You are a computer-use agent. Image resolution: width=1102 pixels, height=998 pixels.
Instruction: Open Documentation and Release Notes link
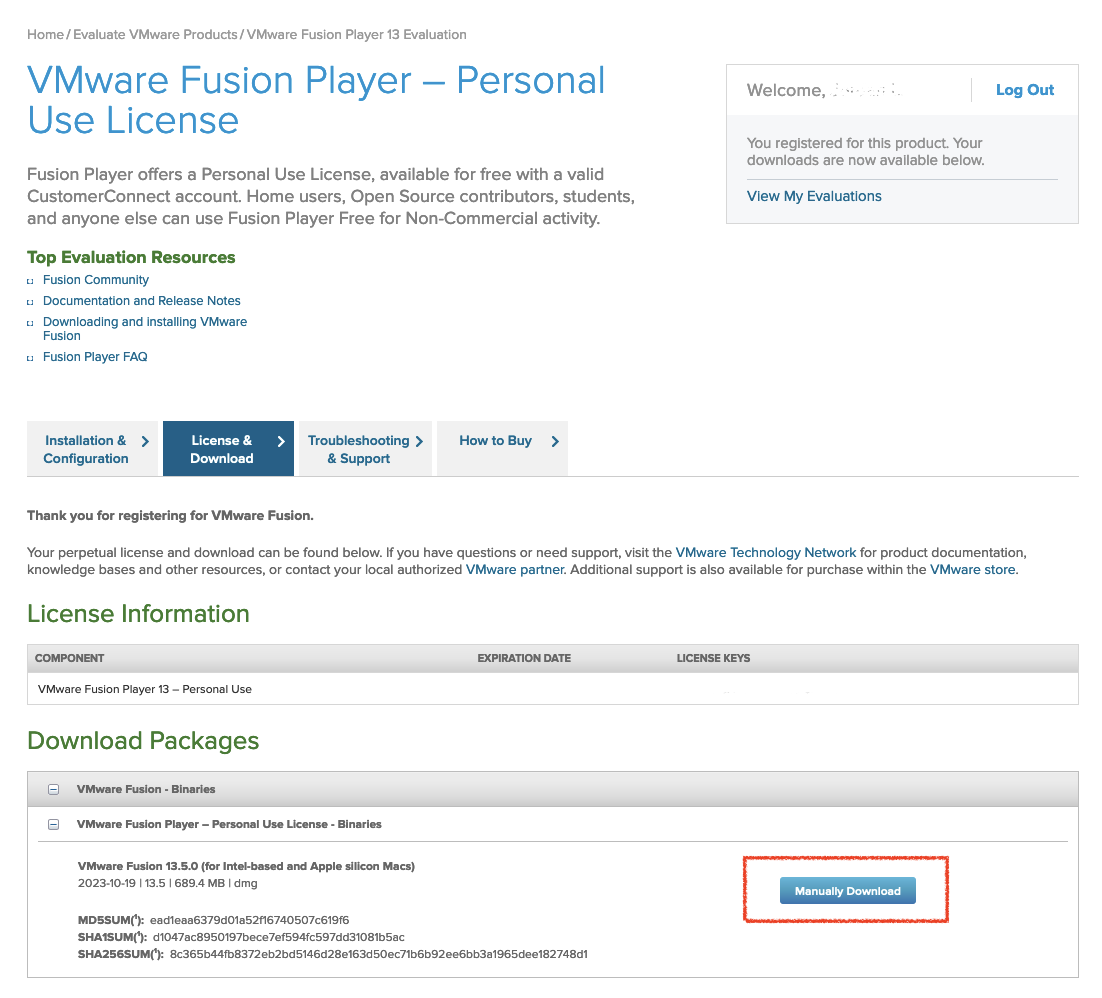coord(141,301)
